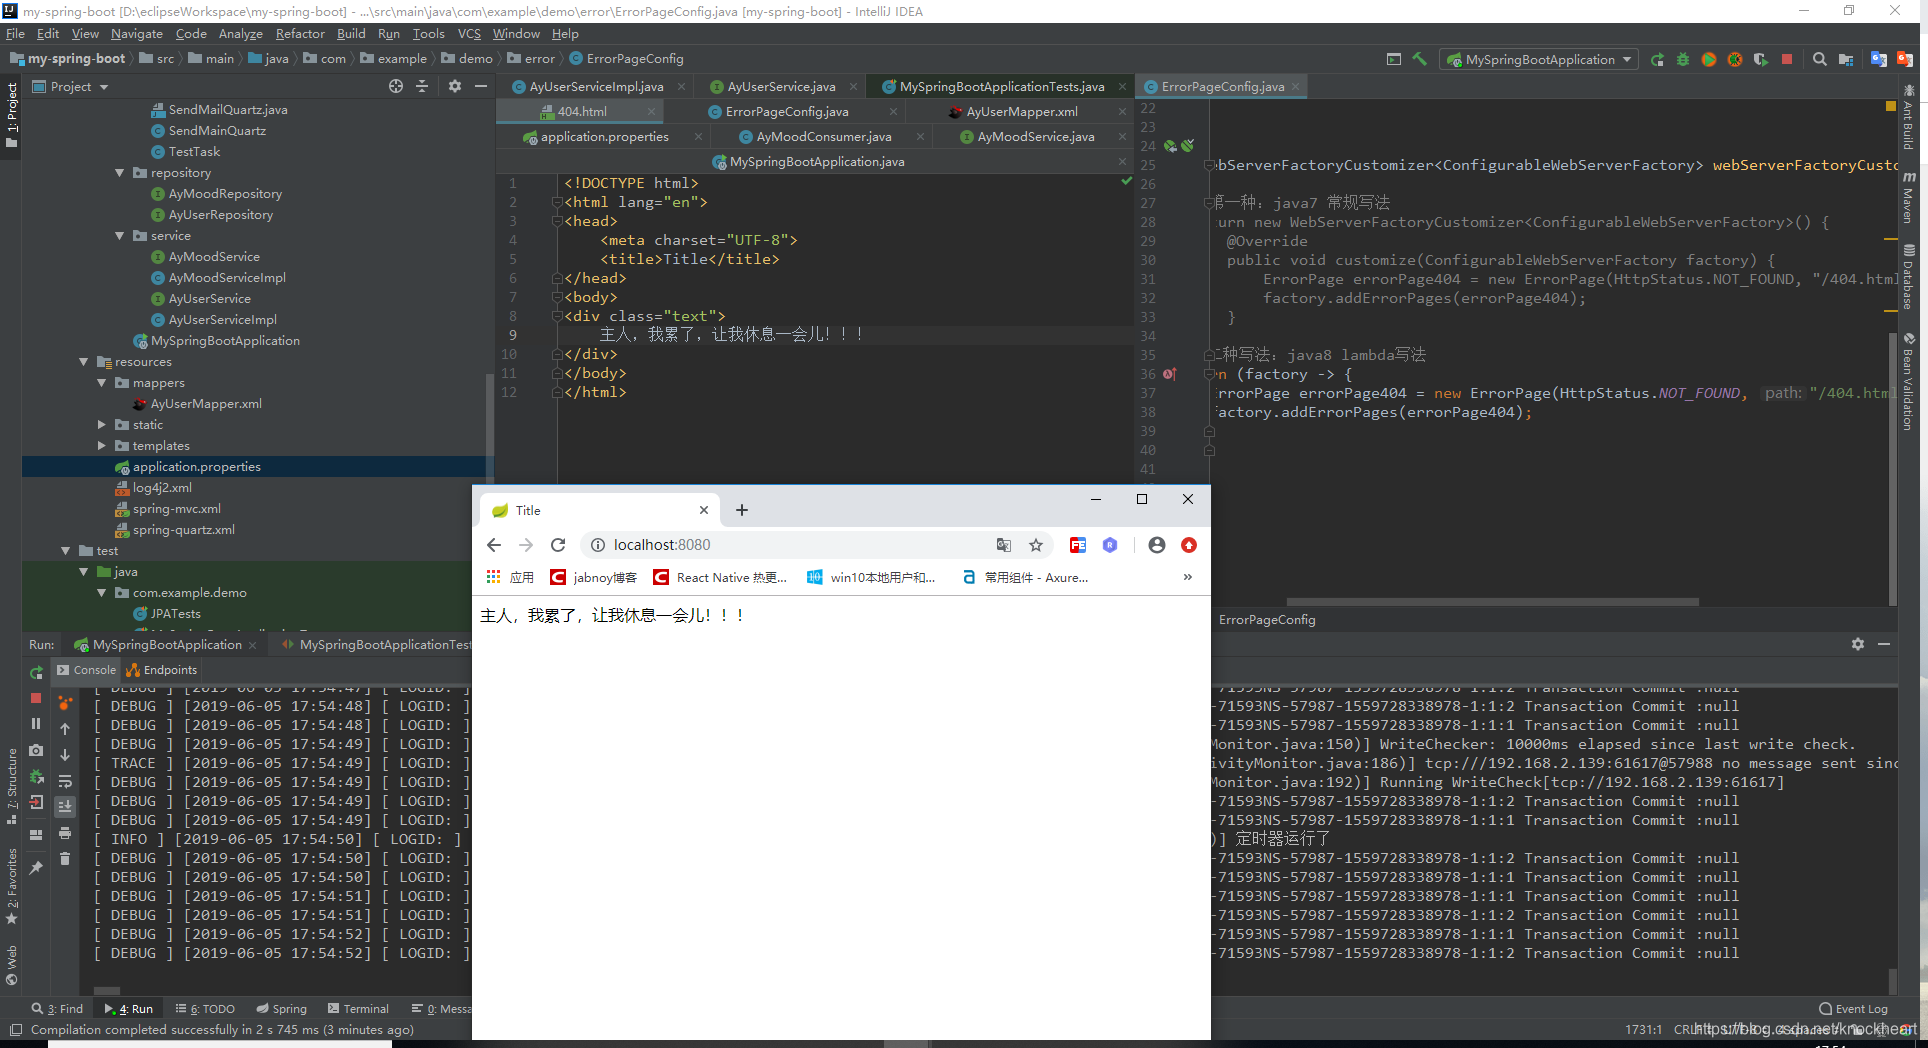Click the locate-file target icon in Project panel
Image resolution: width=1928 pixels, height=1048 pixels.
click(396, 86)
